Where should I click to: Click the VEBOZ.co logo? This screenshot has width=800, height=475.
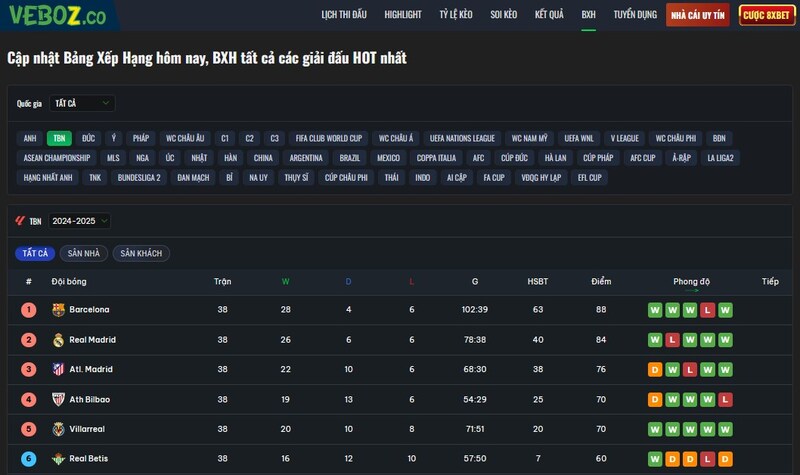click(57, 15)
